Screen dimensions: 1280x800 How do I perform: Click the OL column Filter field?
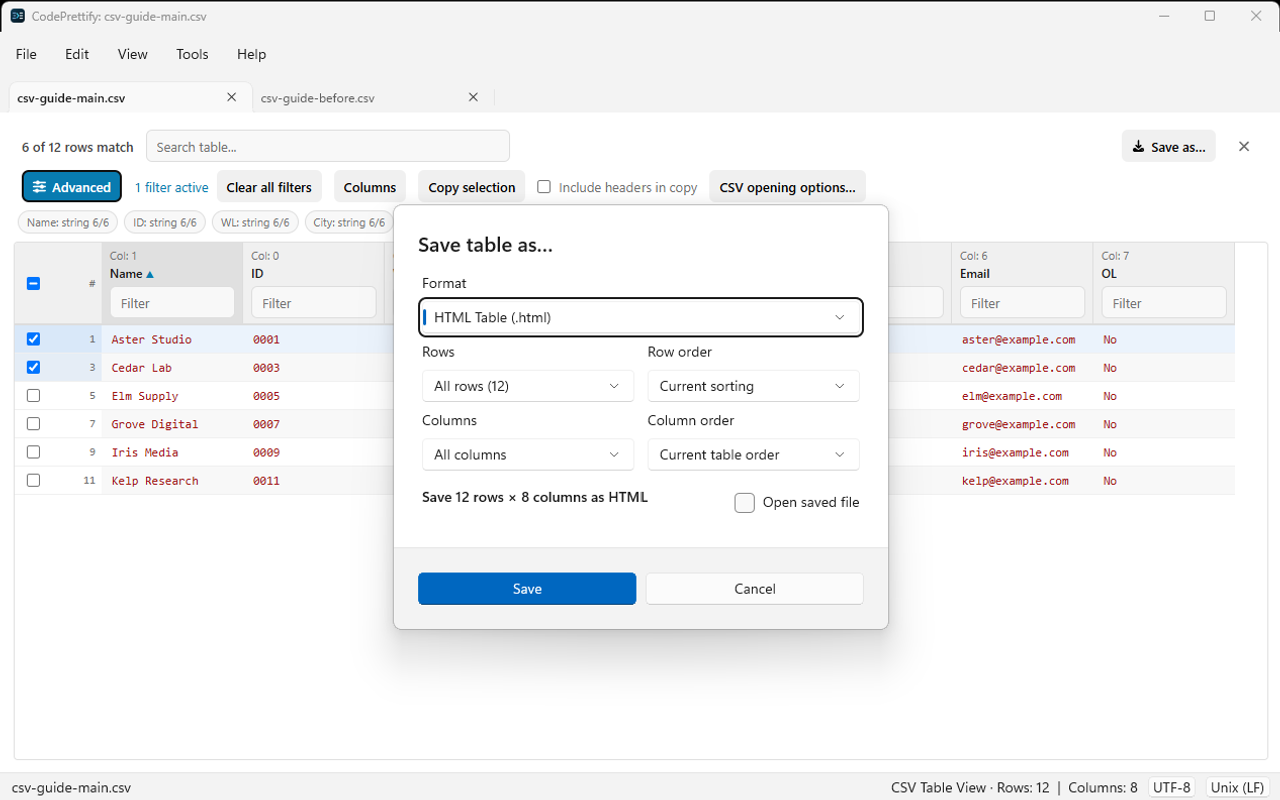click(1164, 303)
